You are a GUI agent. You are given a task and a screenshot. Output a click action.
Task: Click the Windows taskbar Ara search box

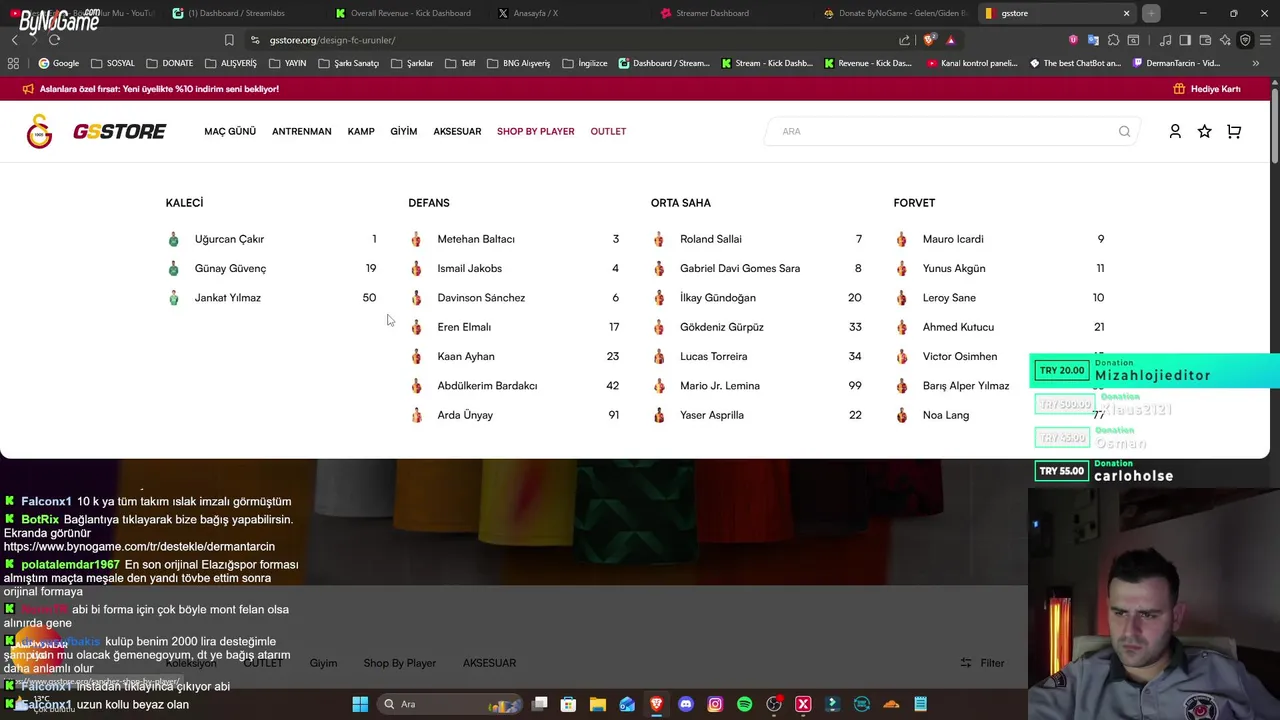click(449, 704)
